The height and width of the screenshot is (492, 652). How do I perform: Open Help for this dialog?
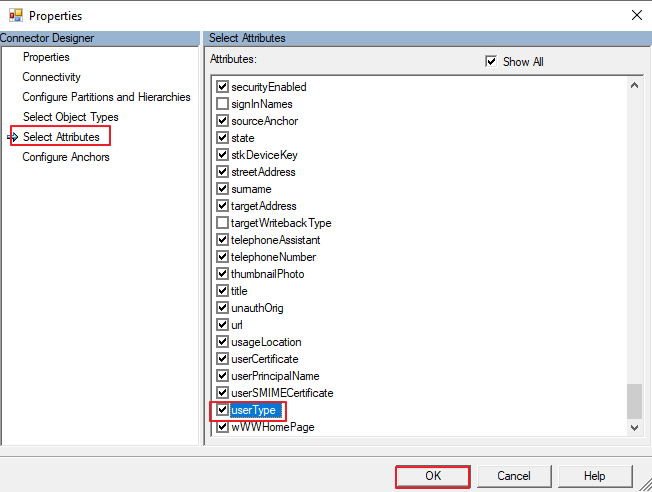(x=595, y=476)
